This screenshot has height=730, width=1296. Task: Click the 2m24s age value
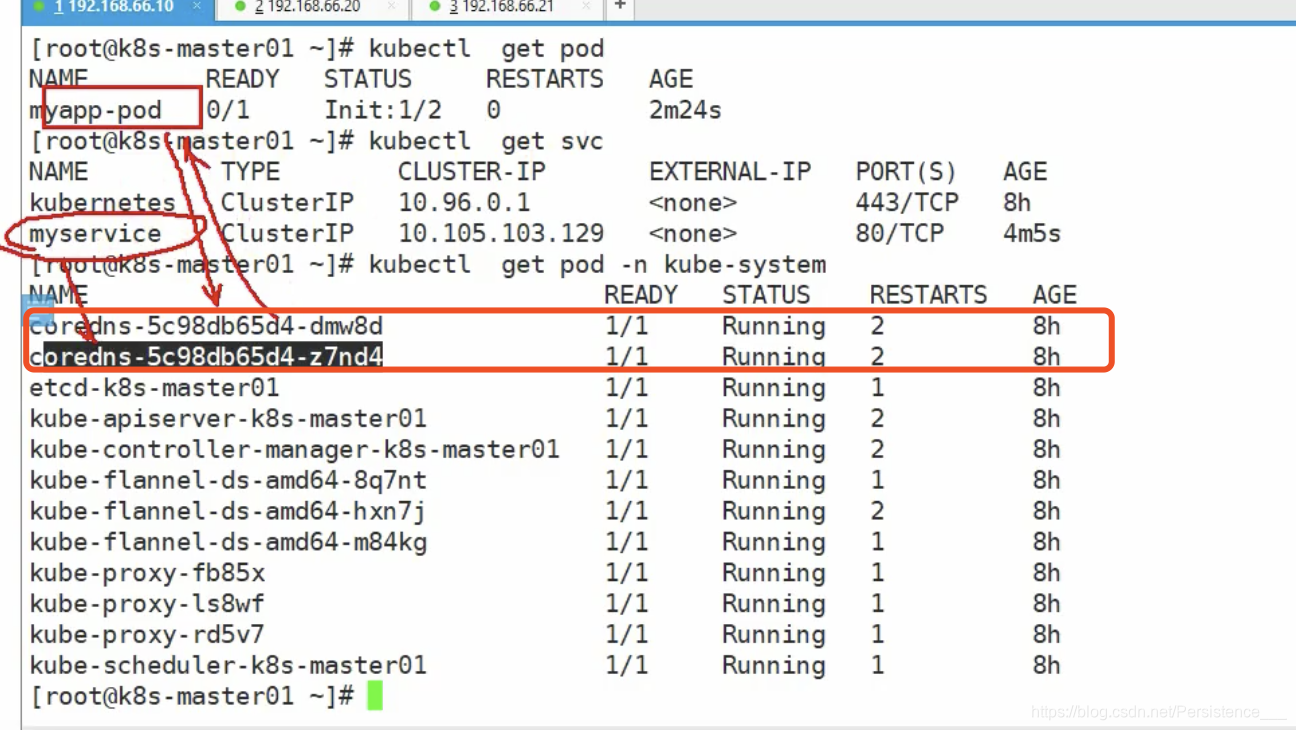point(685,110)
